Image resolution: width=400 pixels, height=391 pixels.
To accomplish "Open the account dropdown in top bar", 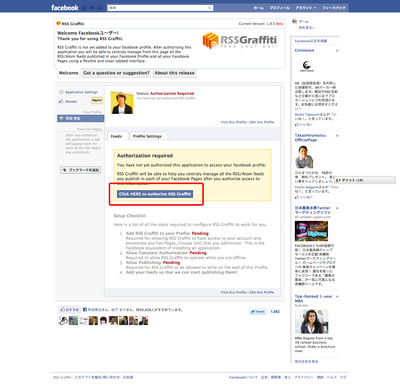I will (305, 8).
